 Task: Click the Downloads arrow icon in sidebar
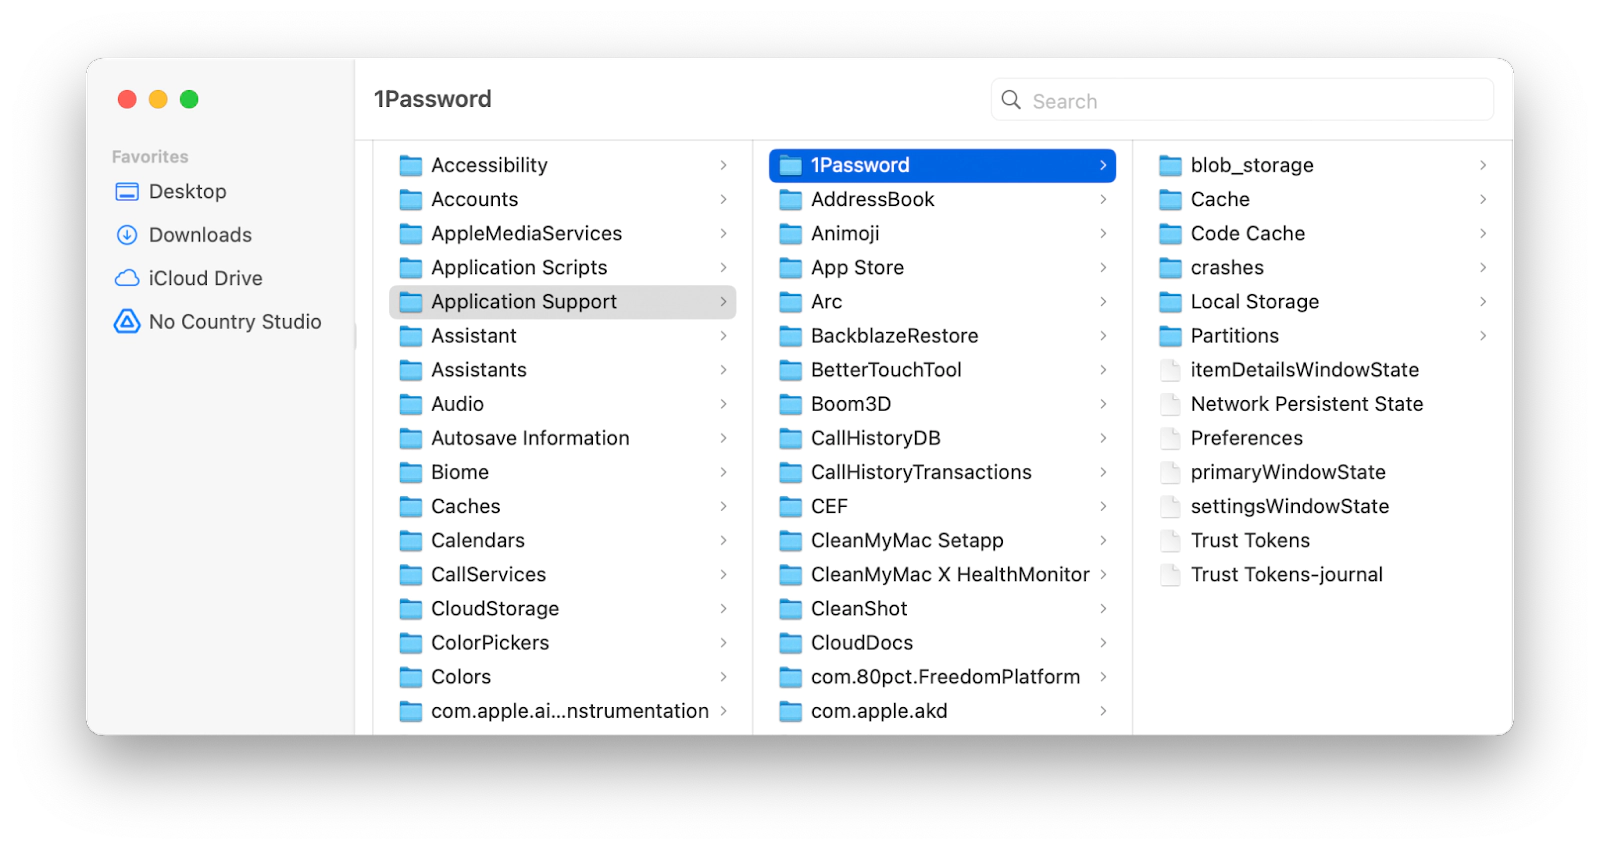127,235
